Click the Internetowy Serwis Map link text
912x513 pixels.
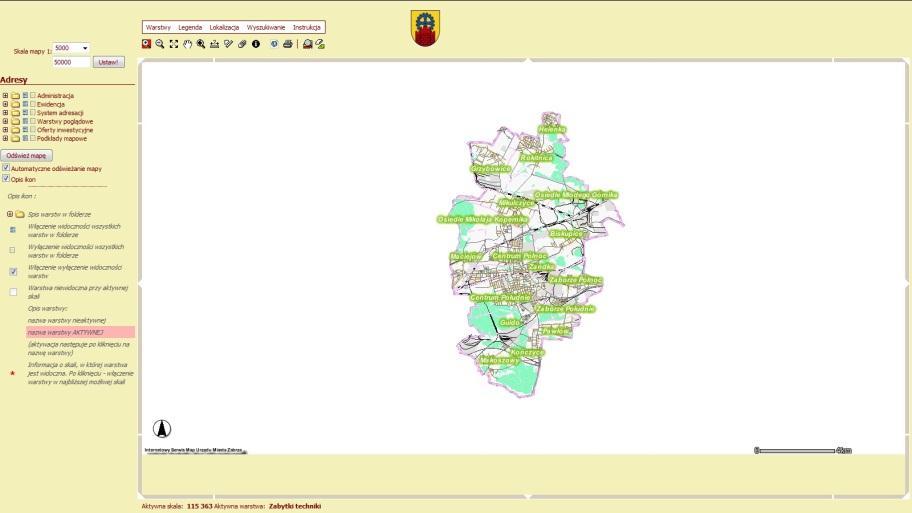(194, 450)
